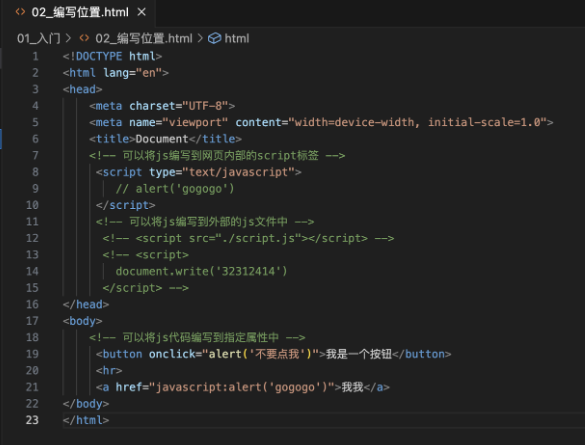The height and width of the screenshot is (445, 585).
Task: Click the html symbol breadcrumb
Action: [237, 38]
